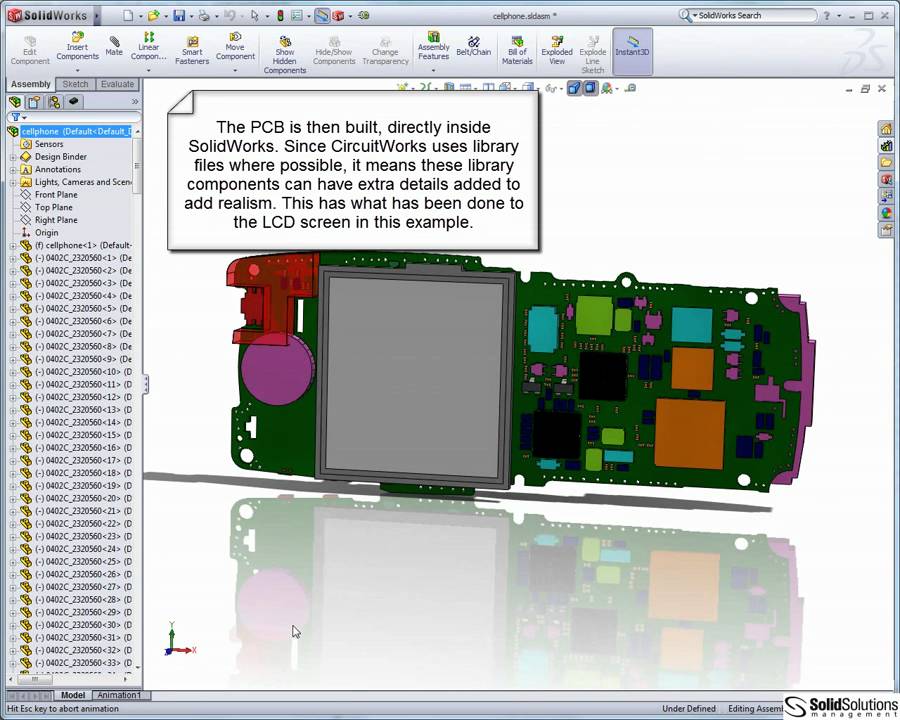
Task: Toggle the square-outline view button beside the shaded cube
Action: (x=590, y=88)
